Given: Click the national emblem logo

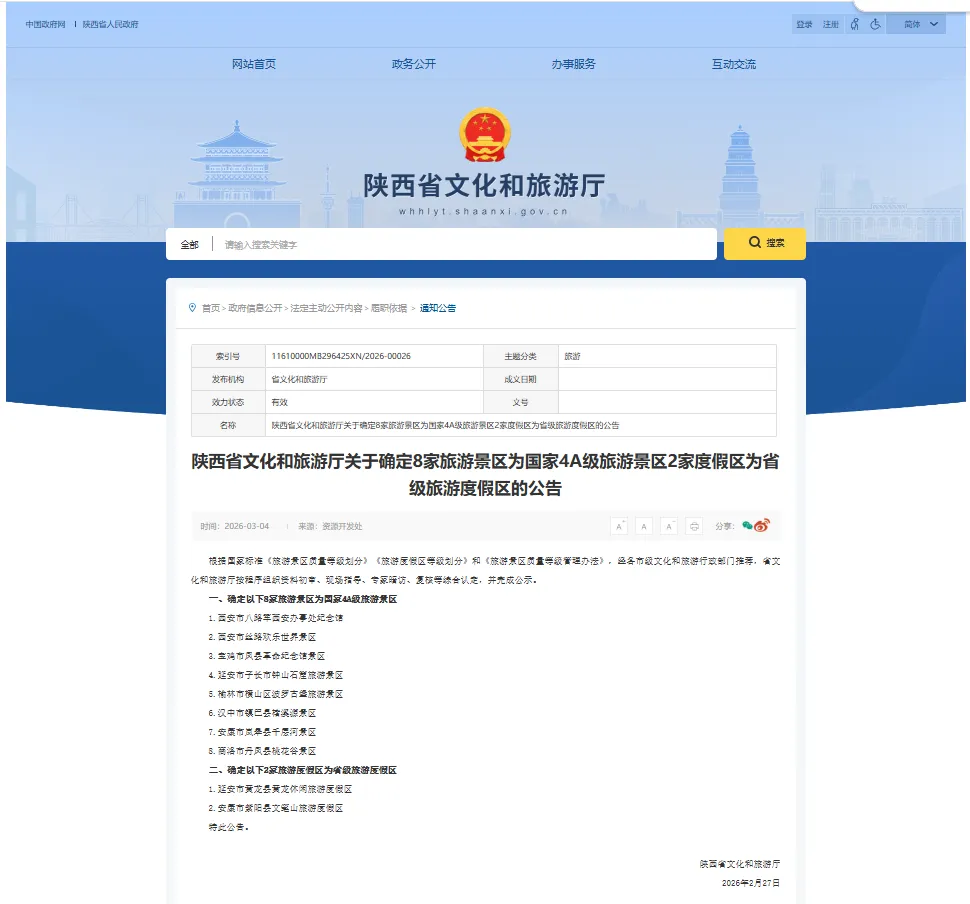Looking at the screenshot, I should click(x=485, y=134).
